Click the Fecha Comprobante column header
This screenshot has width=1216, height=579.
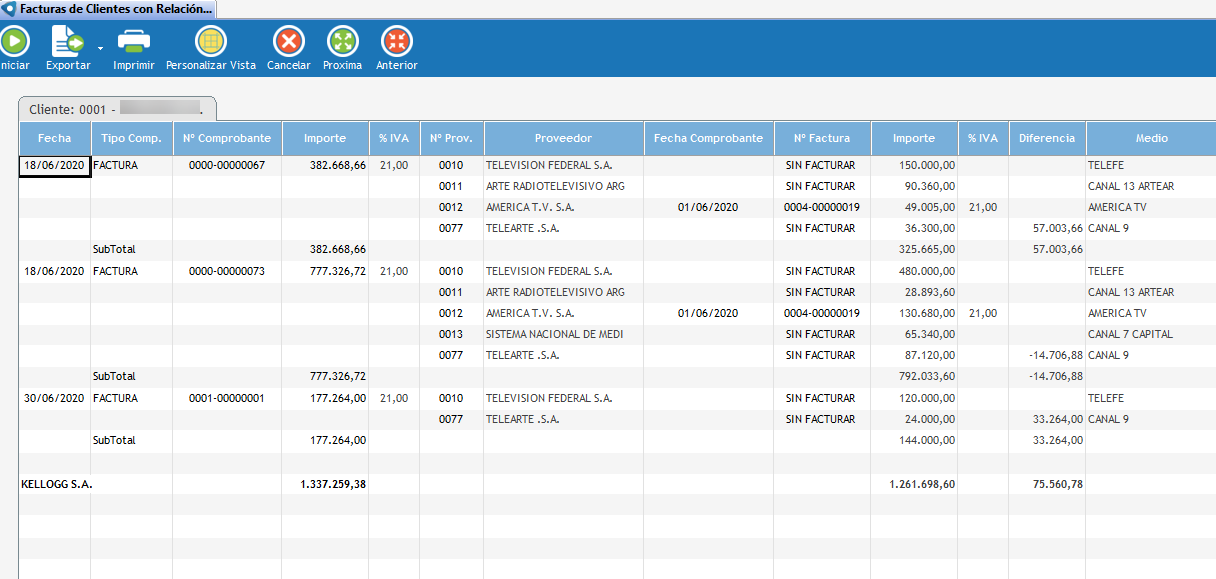708,139
